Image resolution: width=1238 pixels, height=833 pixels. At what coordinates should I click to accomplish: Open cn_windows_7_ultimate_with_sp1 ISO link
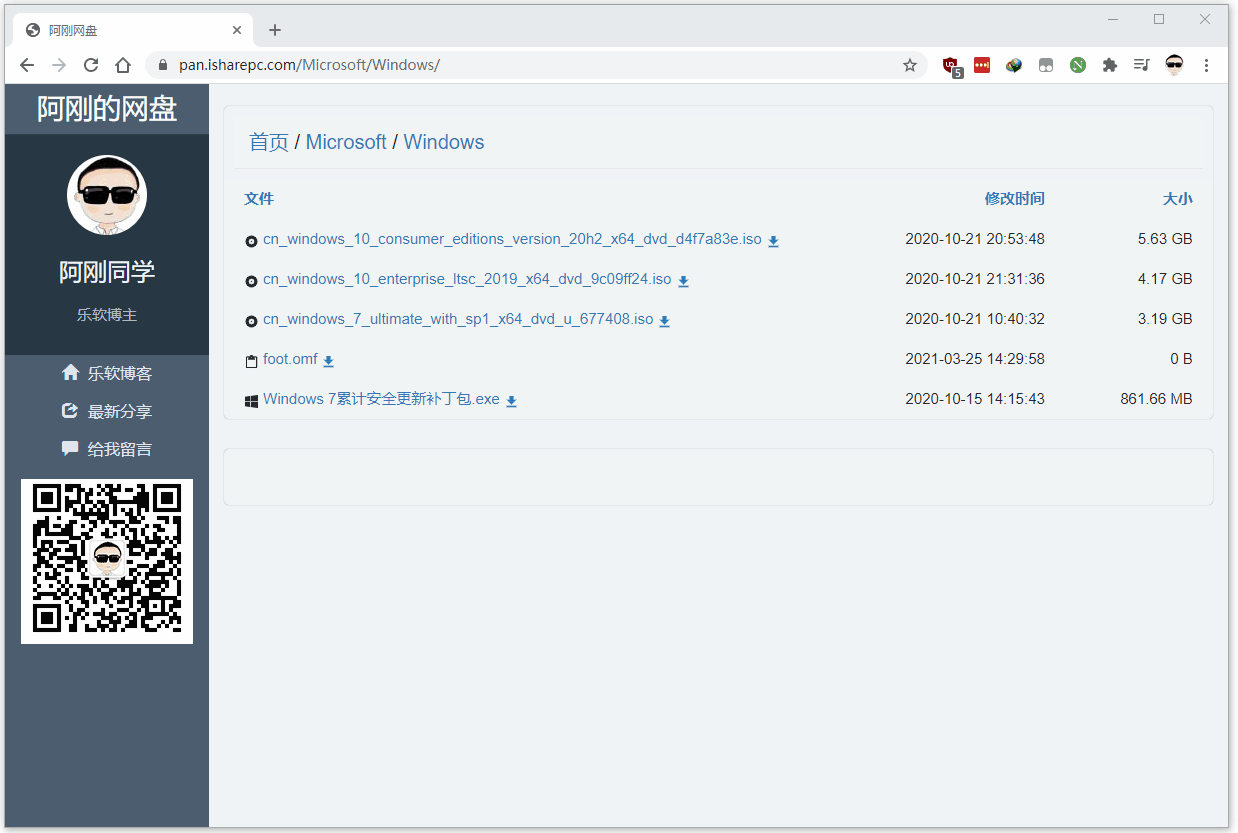(458, 320)
